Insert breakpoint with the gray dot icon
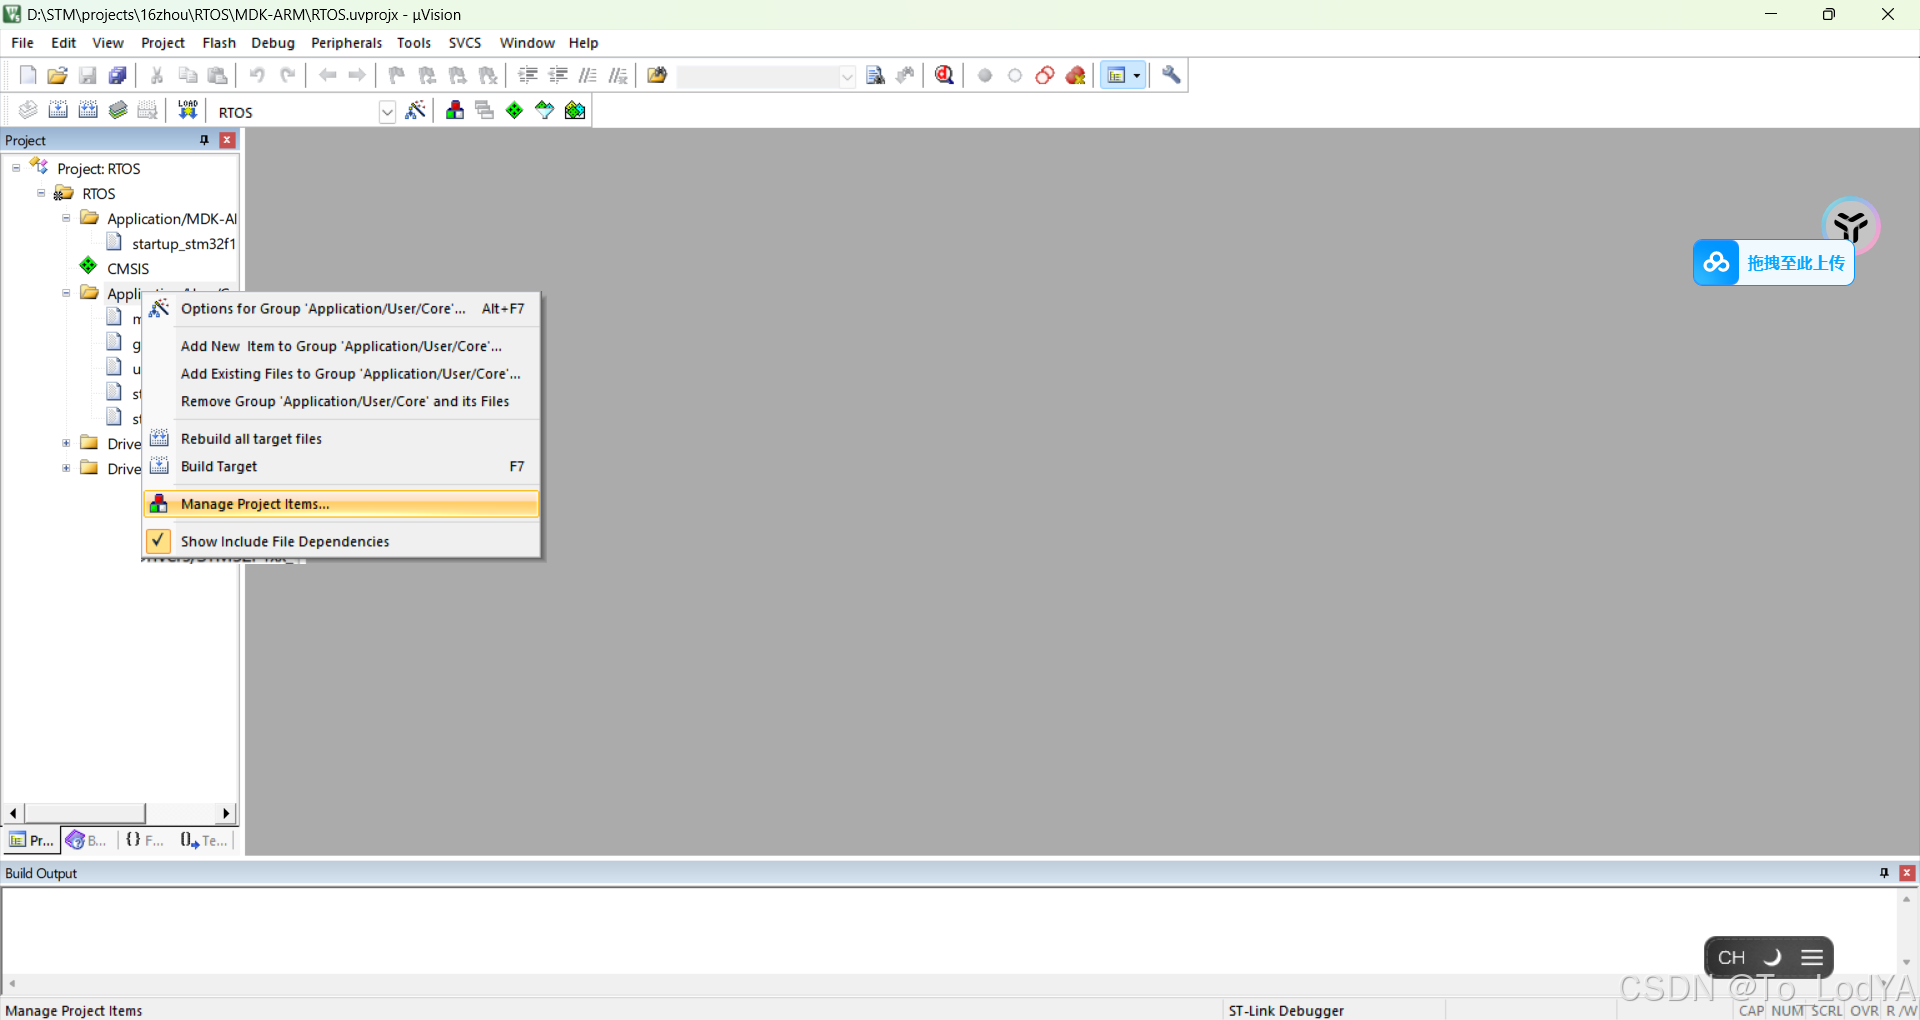 coord(985,75)
